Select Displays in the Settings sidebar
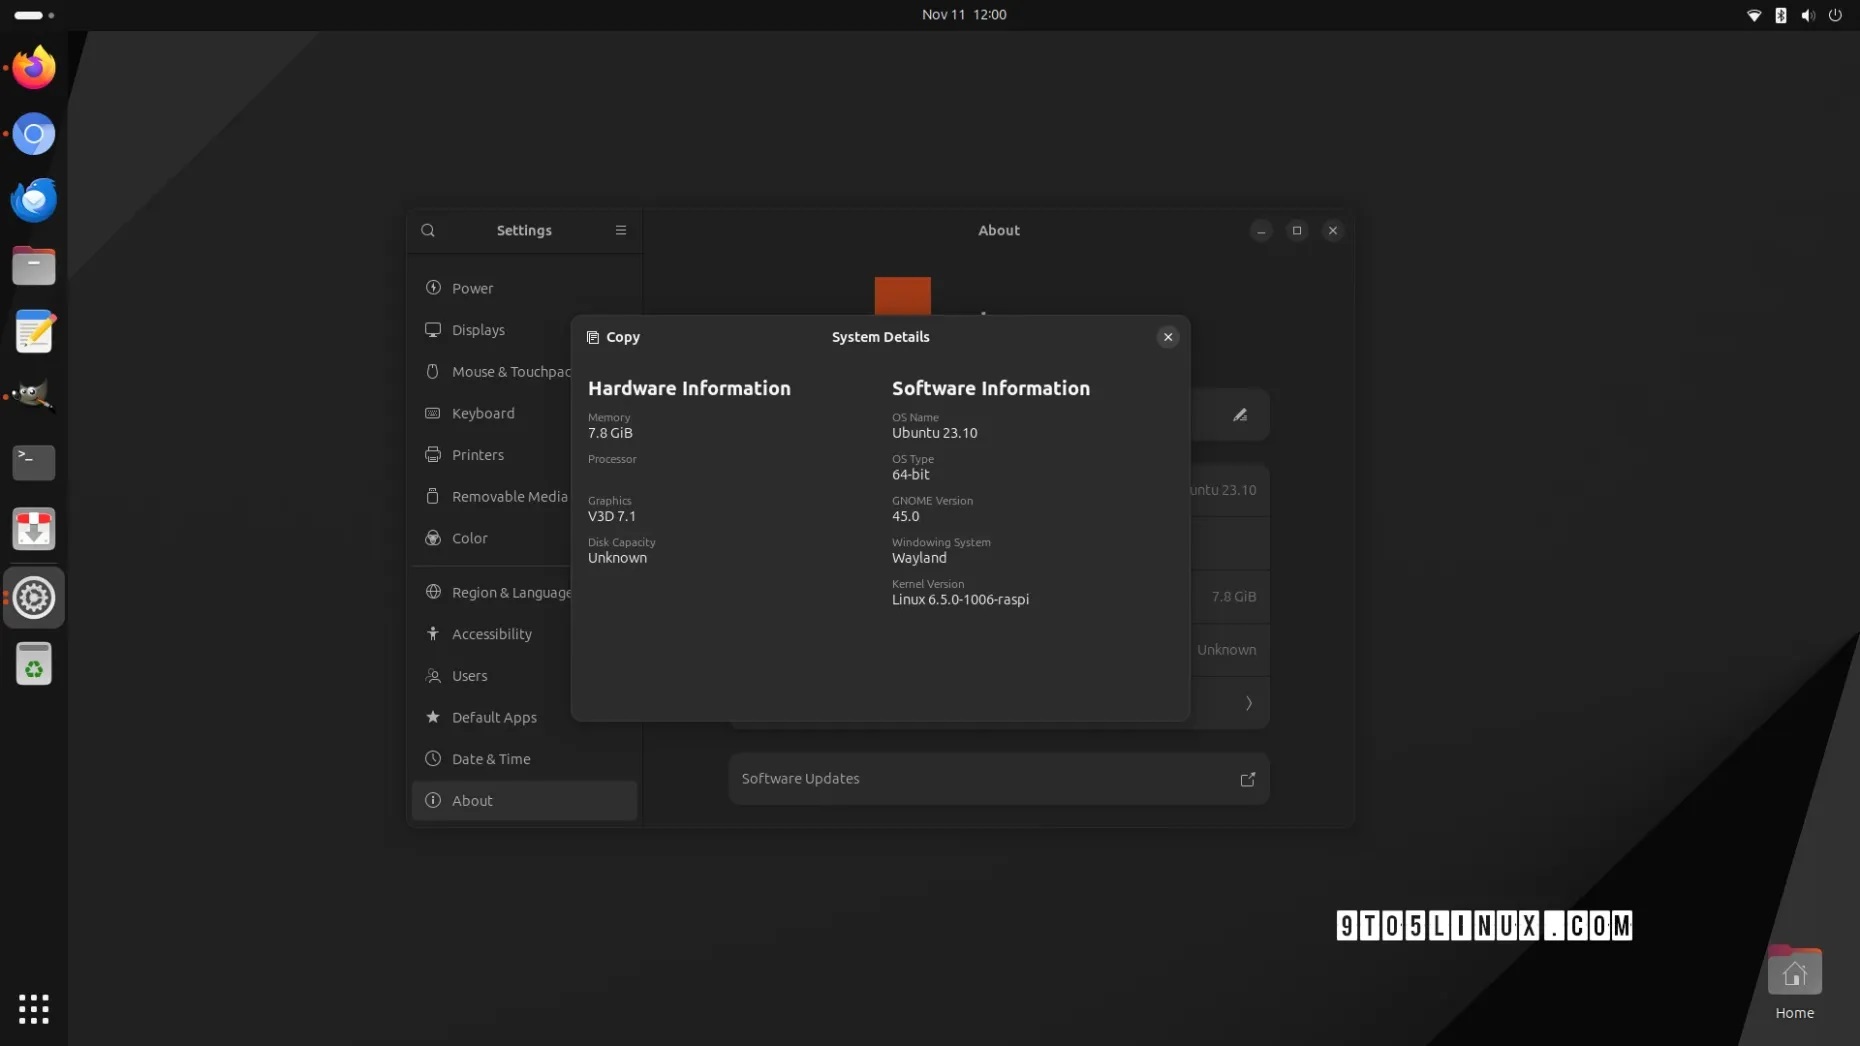 pos(524,330)
